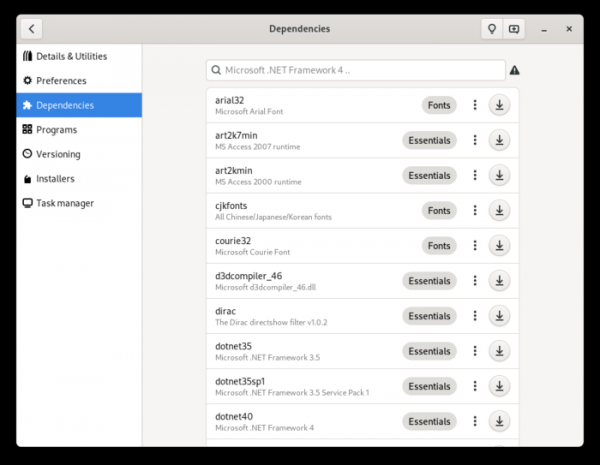600x465 pixels.
Task: Click the Essentials tag on art2kmin
Action: pos(429,175)
